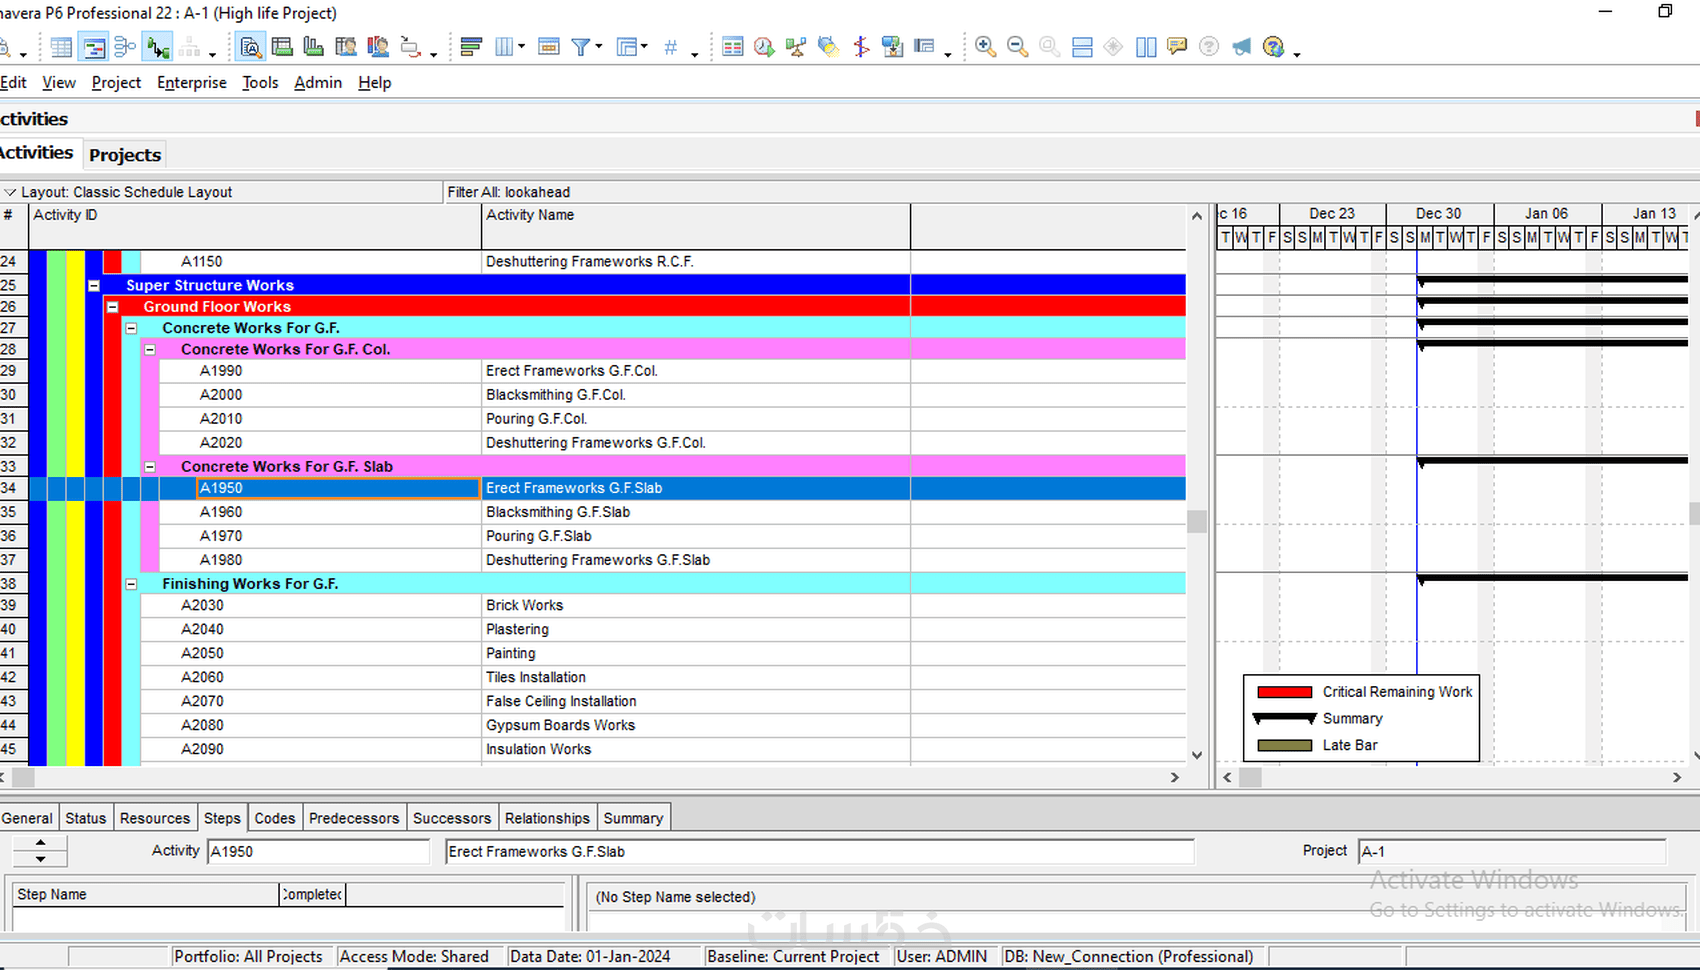Click the Dec 30 timescale header
This screenshot has width=1700, height=970.
point(1439,214)
